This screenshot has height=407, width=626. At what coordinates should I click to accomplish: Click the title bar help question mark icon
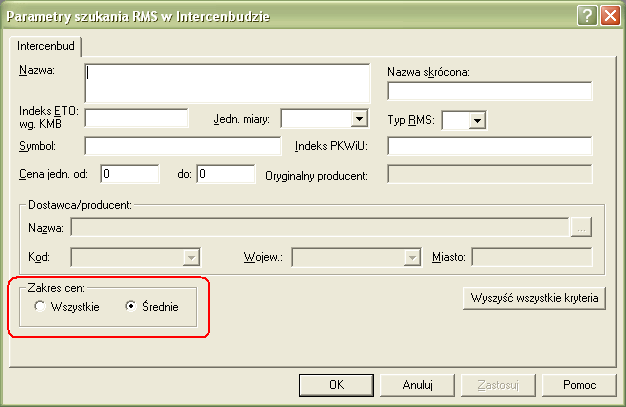(587, 15)
